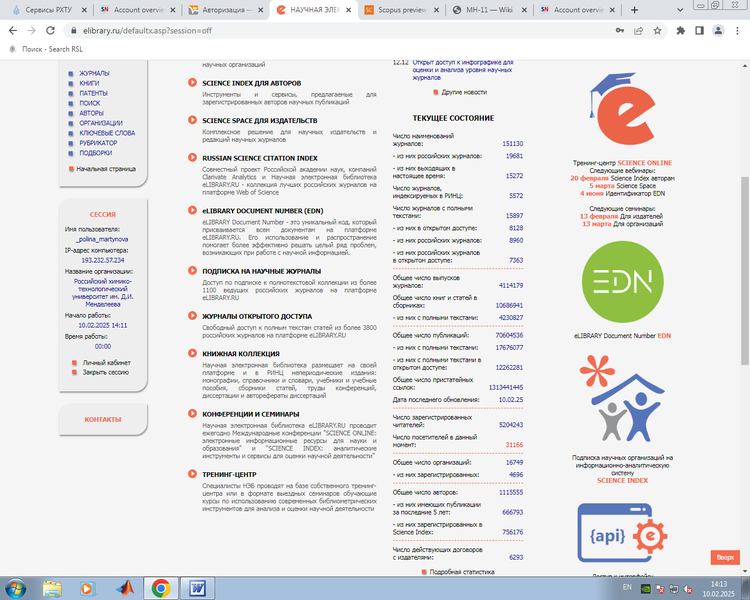
Task: Open MATLAB from the taskbar
Action: click(x=125, y=587)
